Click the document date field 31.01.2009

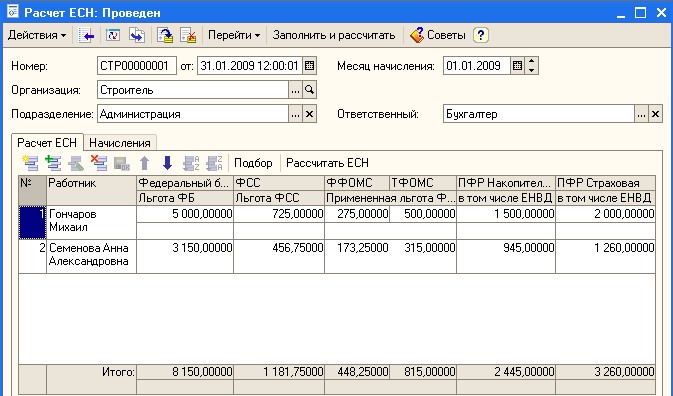point(250,66)
